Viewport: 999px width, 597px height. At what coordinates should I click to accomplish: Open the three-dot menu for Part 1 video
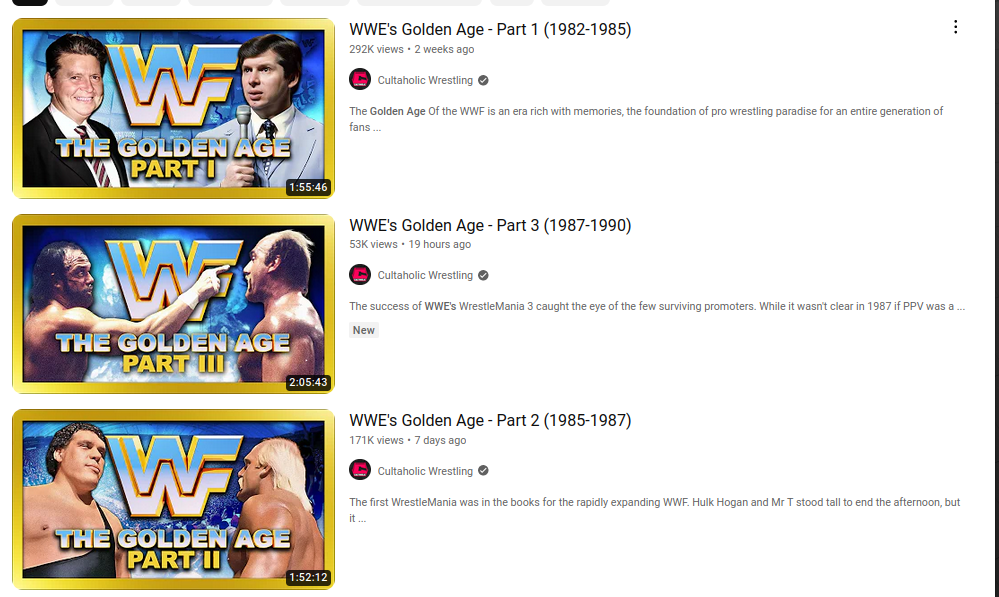pos(955,27)
